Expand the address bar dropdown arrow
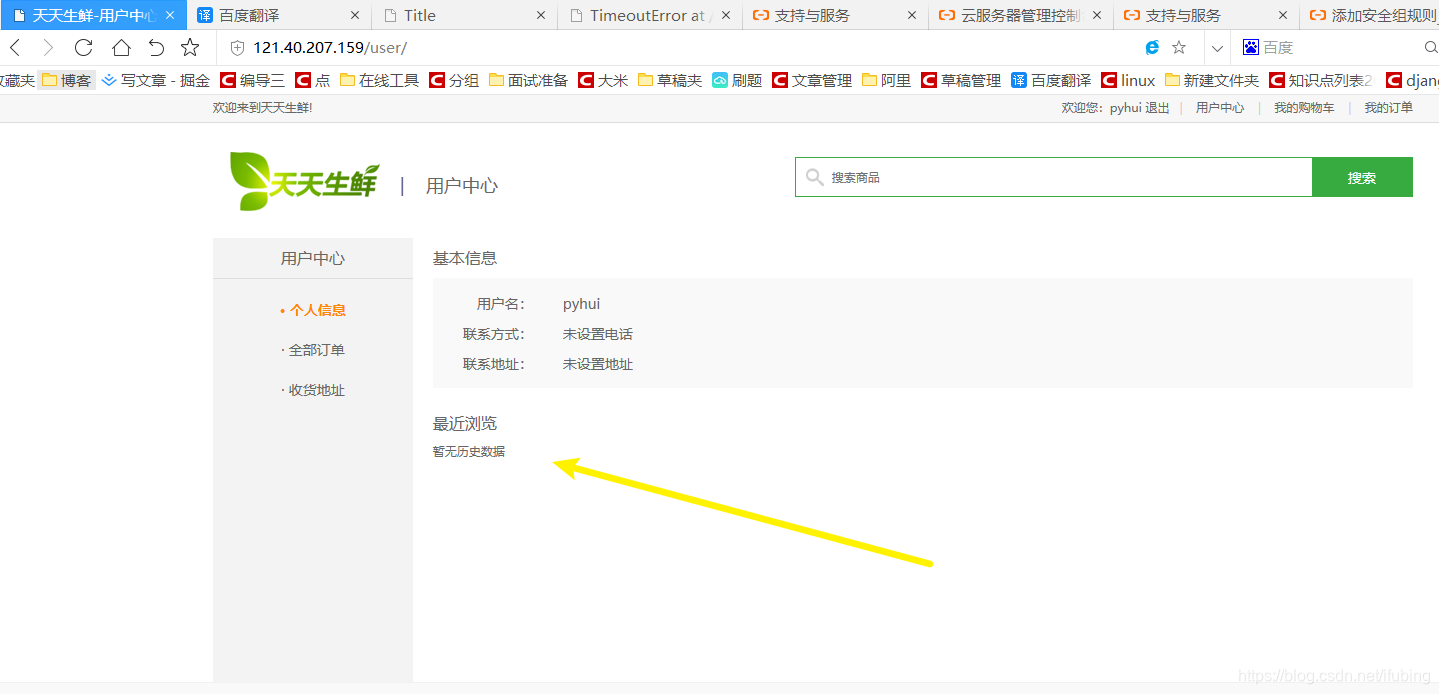 (1216, 48)
